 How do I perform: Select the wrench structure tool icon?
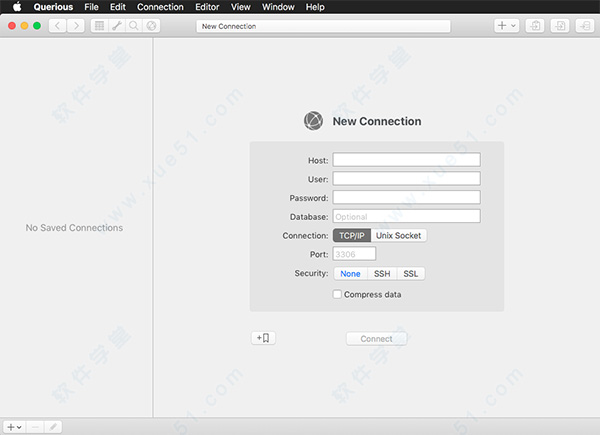tap(116, 26)
